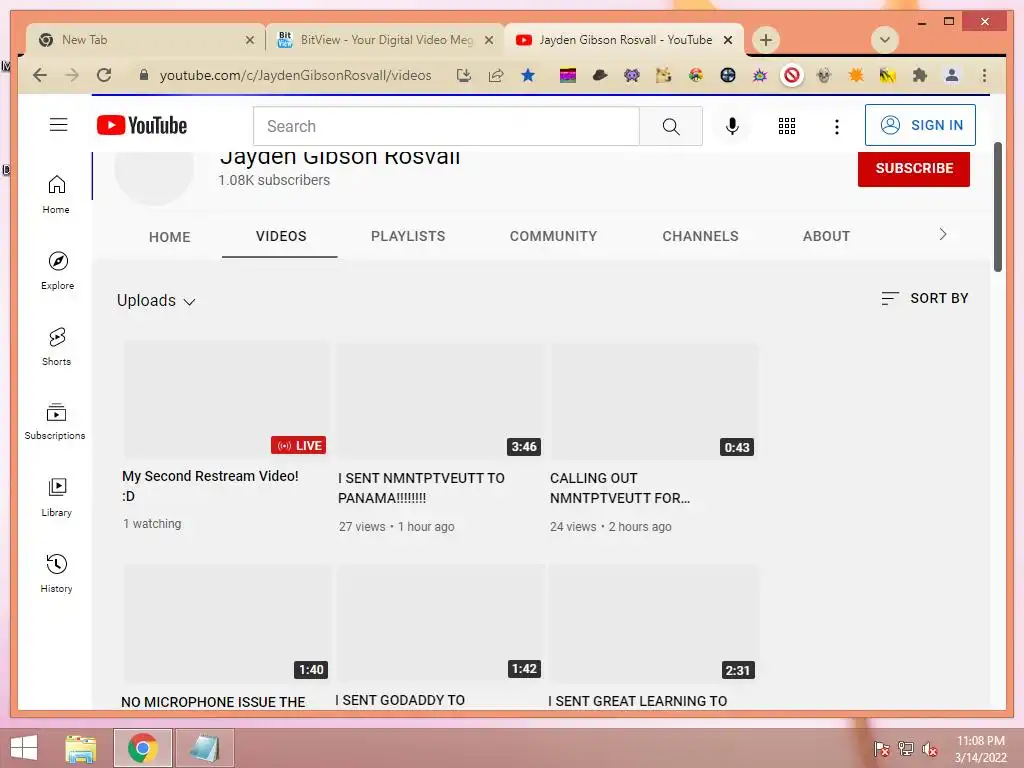Click the 2:31 video thumbnail
1024x768 pixels.
point(654,624)
